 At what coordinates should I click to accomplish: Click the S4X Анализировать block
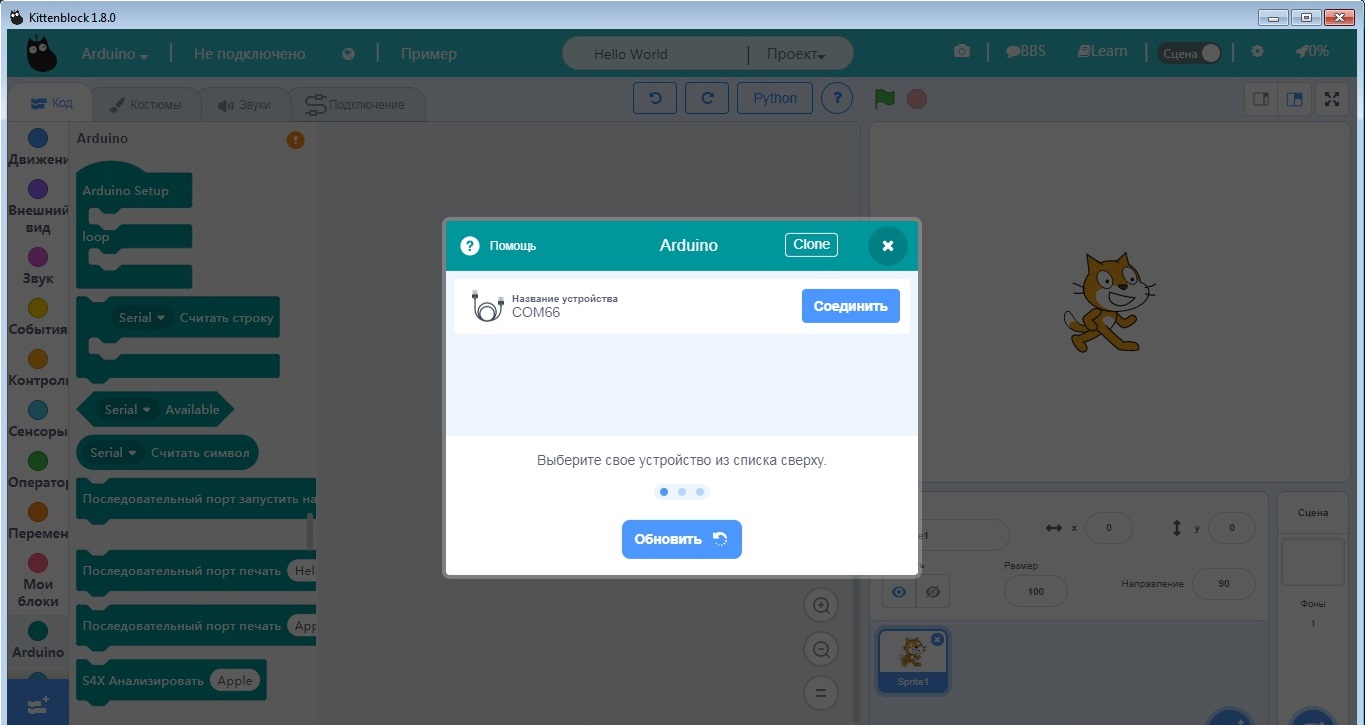[x=170, y=680]
